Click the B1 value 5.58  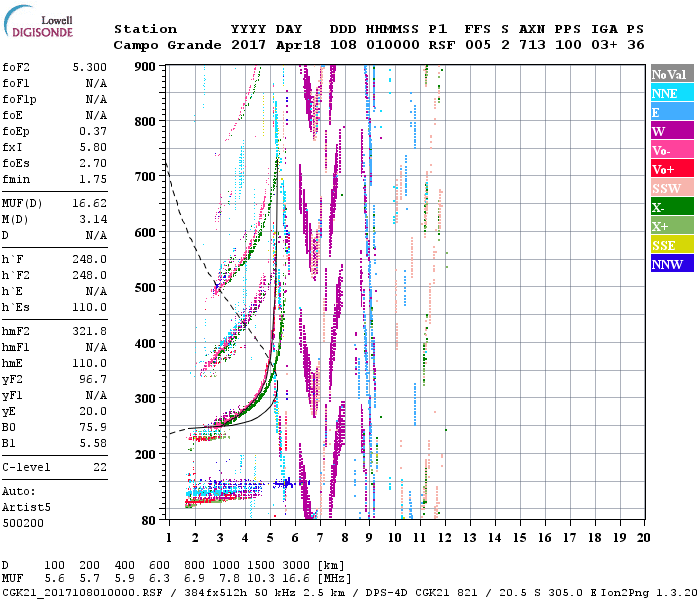click(x=93, y=443)
